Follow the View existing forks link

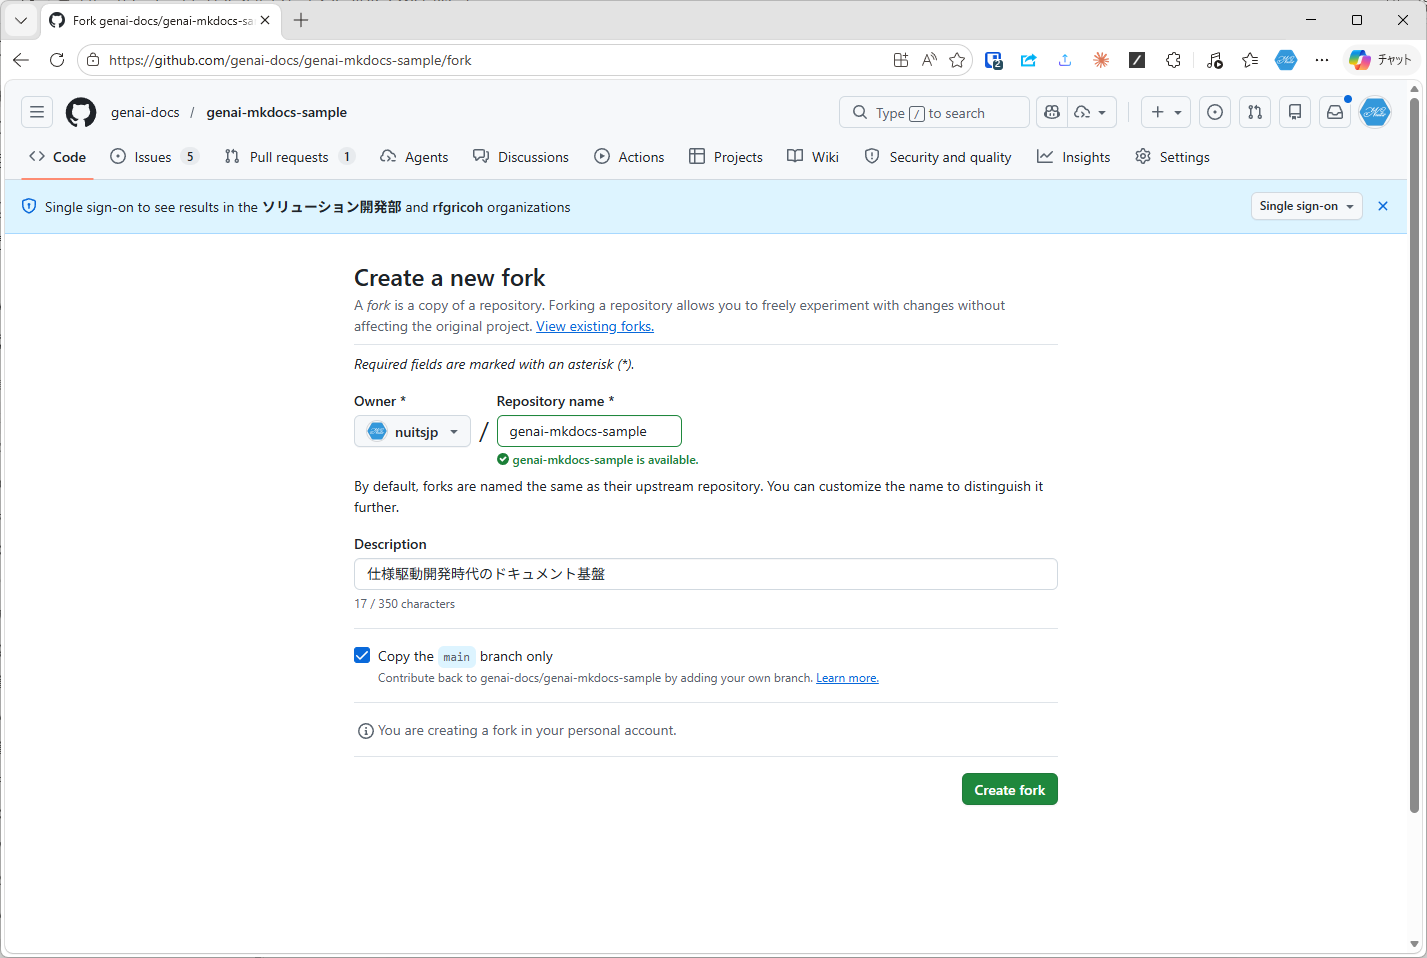(595, 327)
